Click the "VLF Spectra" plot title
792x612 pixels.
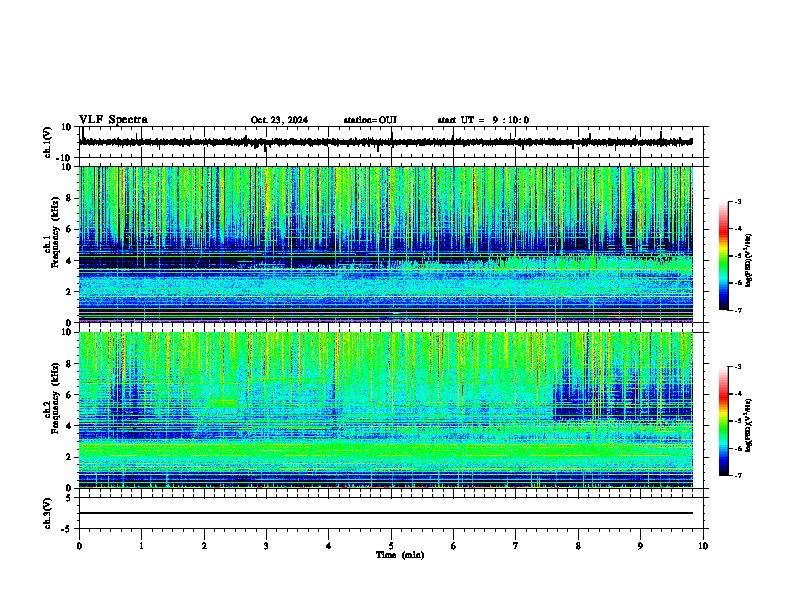113,120
